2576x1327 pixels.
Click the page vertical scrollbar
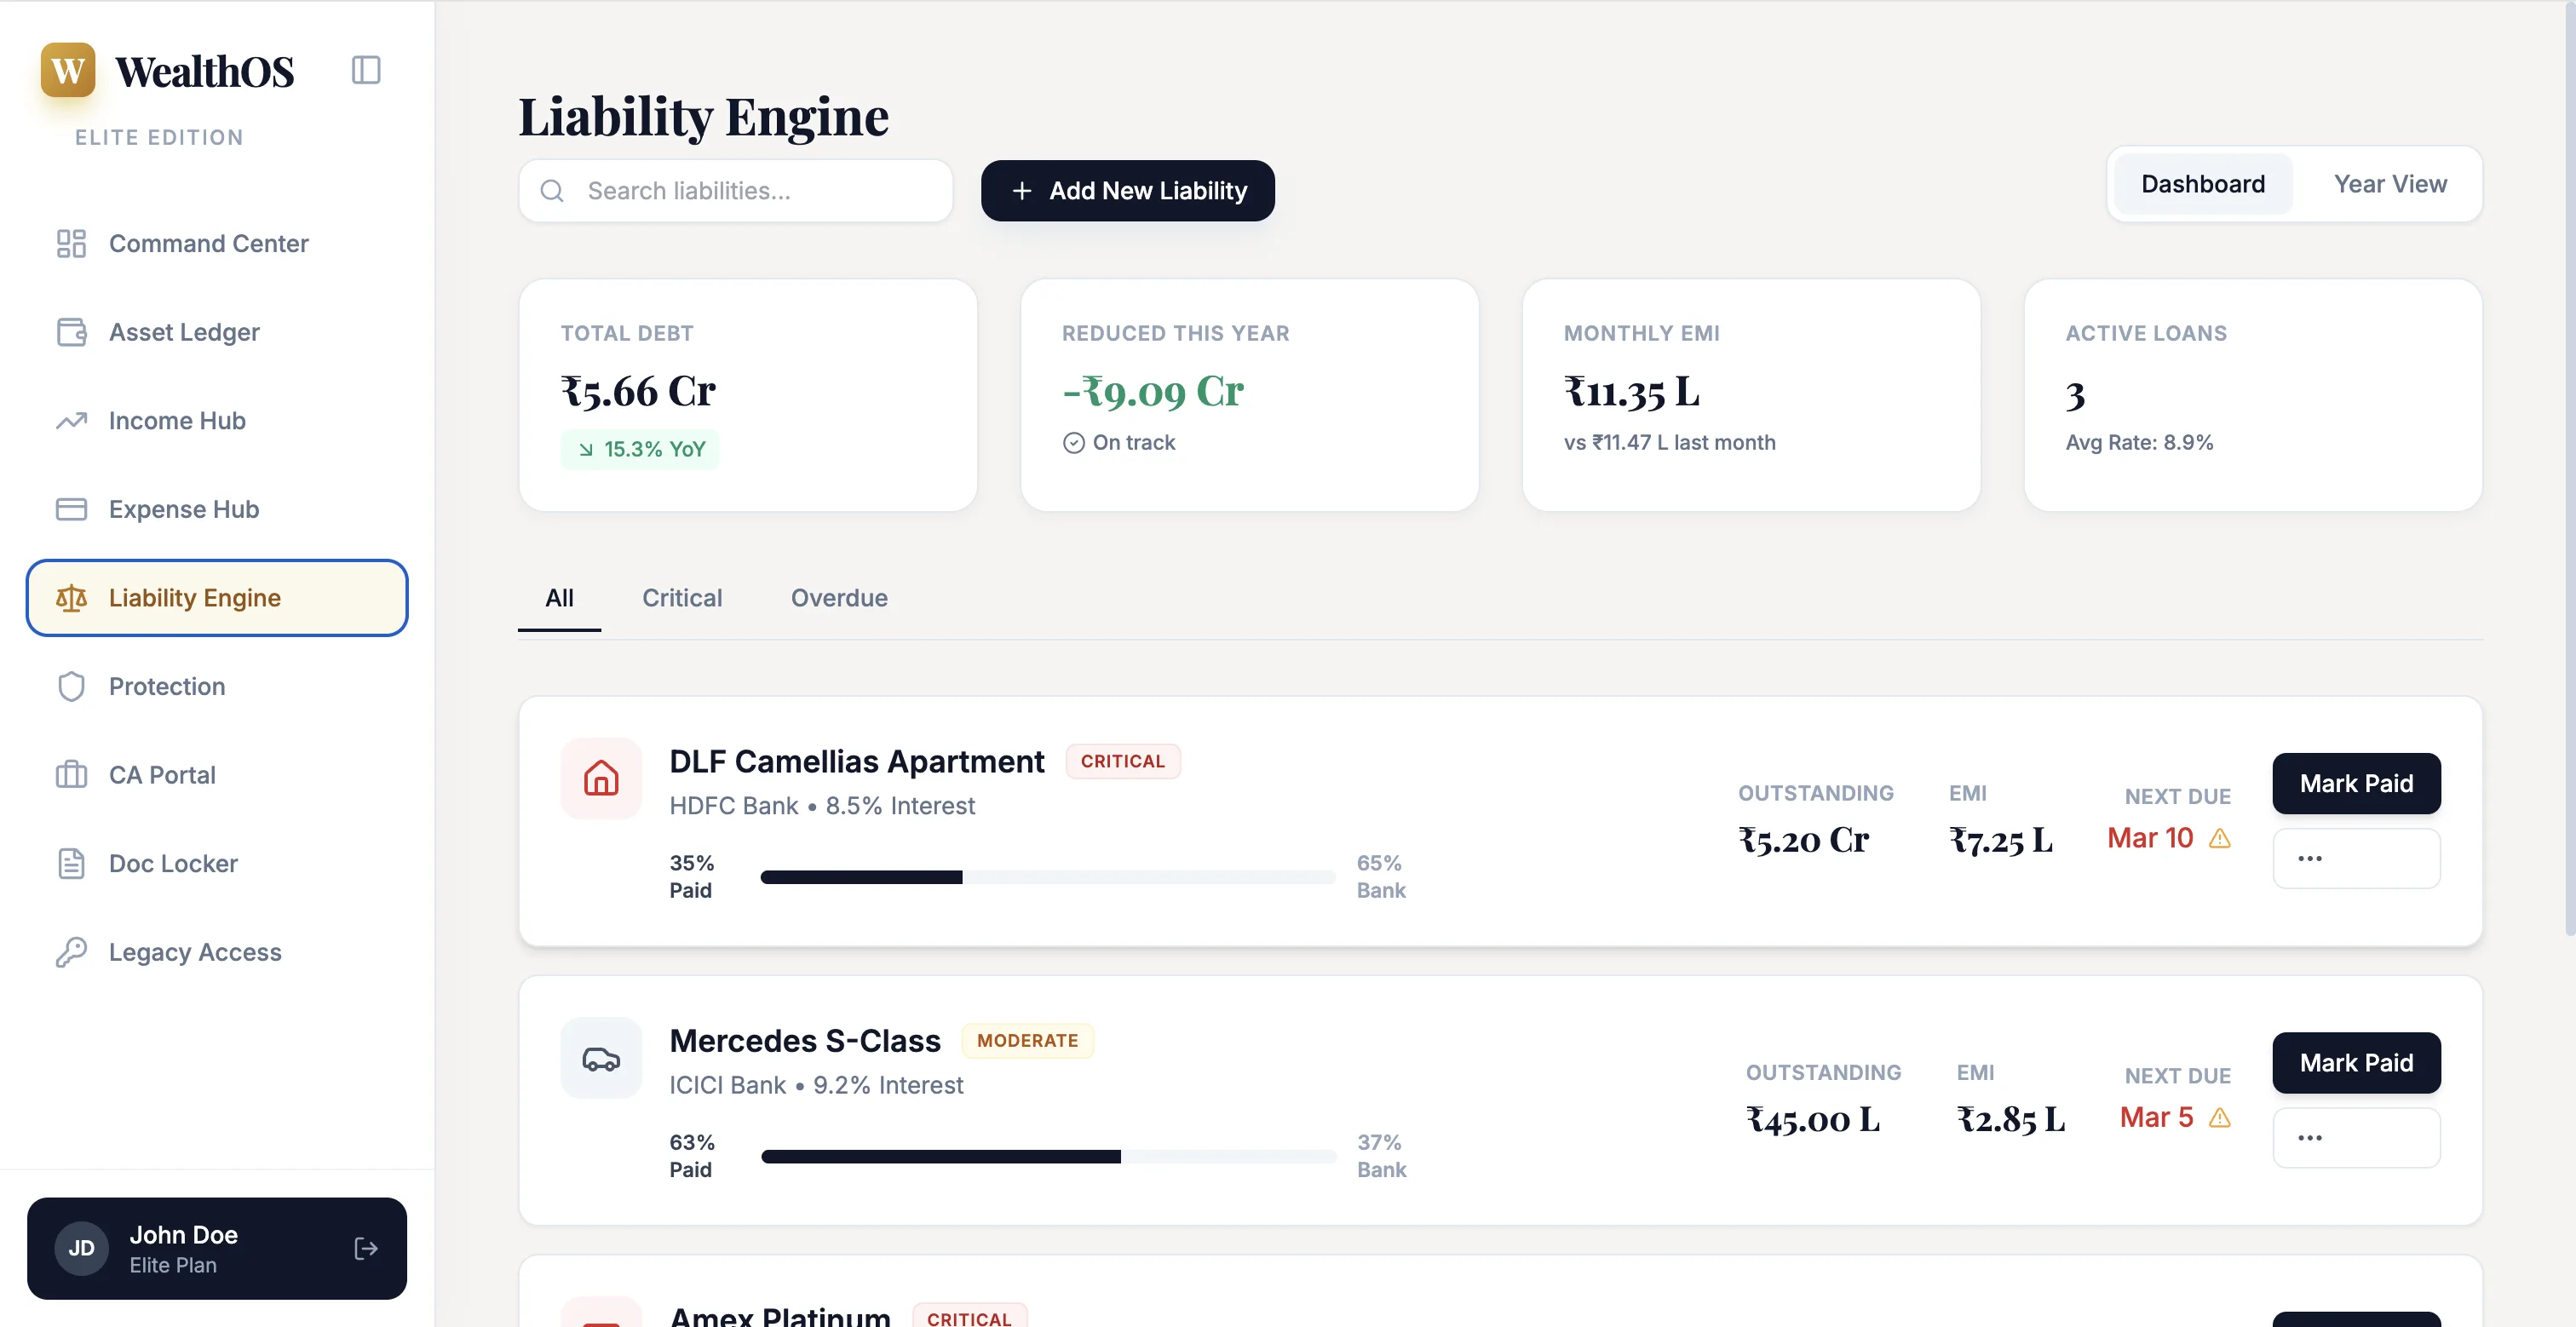(2569, 470)
